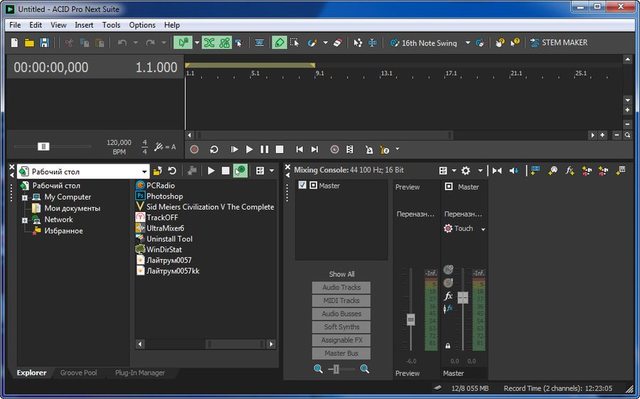The height and width of the screenshot is (399, 640).
Task: Toggle Auto Preview in Explorer
Action: 240,171
